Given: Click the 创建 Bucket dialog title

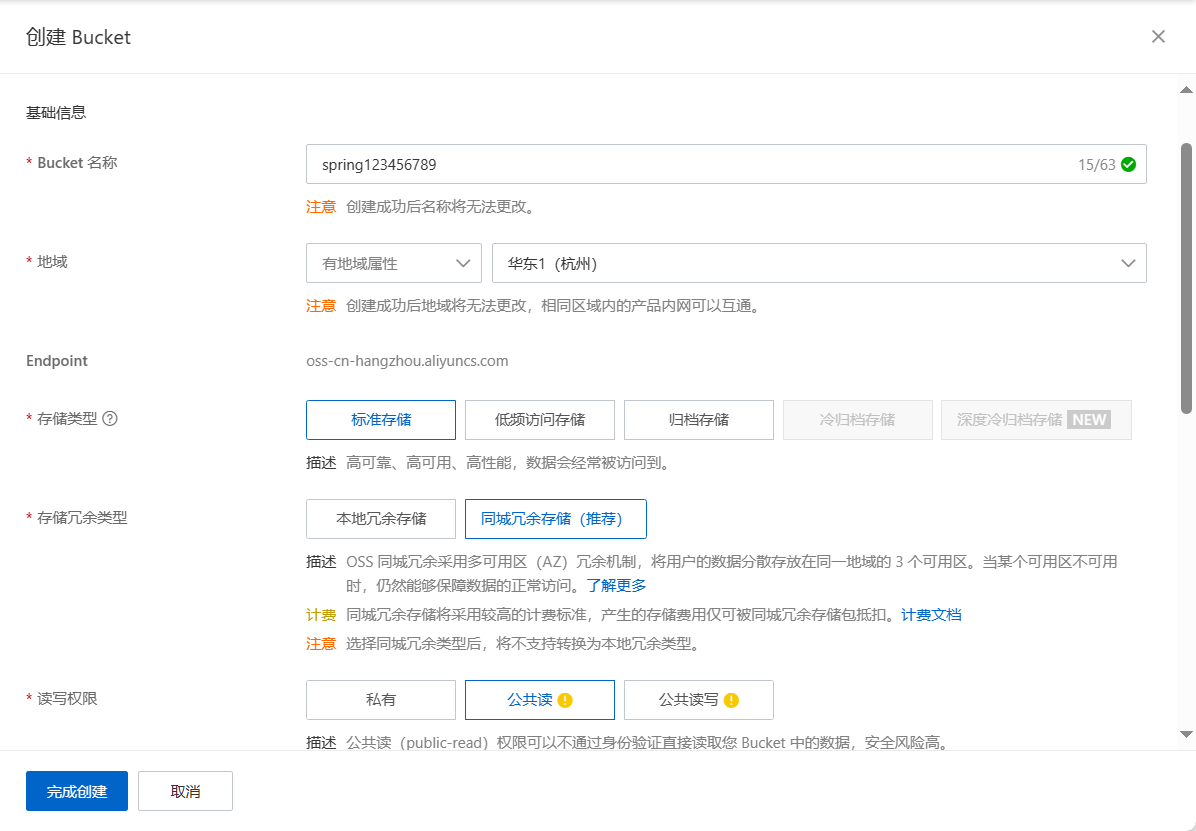Looking at the screenshot, I should tap(79, 37).
